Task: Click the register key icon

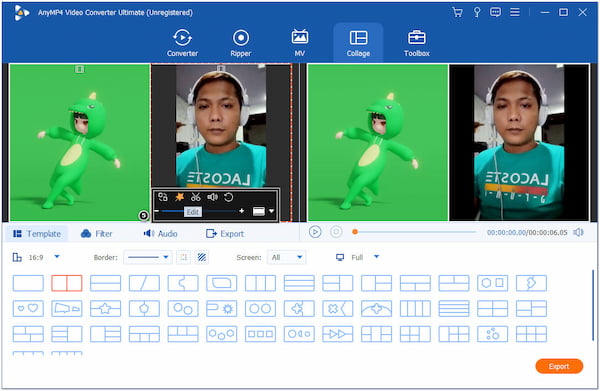Action: pyautogui.click(x=477, y=12)
